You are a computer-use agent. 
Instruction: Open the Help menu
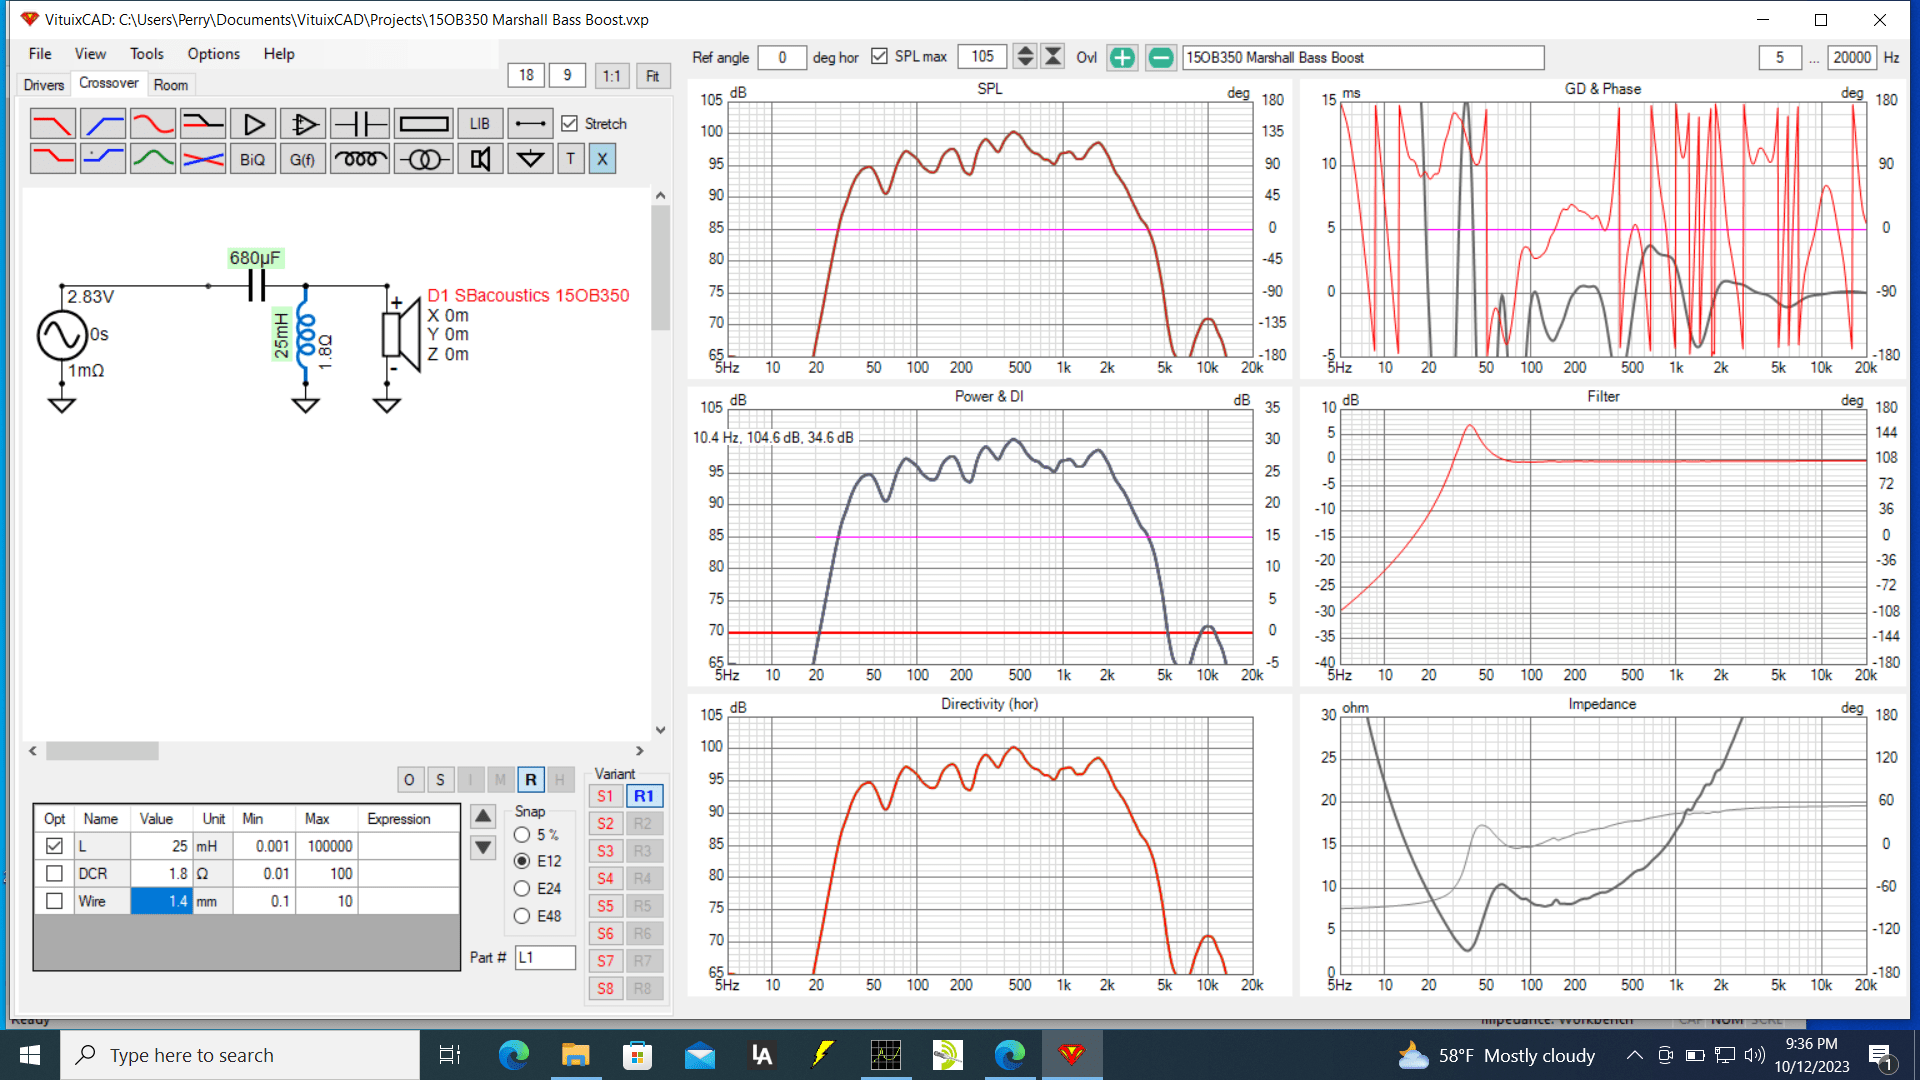click(279, 54)
